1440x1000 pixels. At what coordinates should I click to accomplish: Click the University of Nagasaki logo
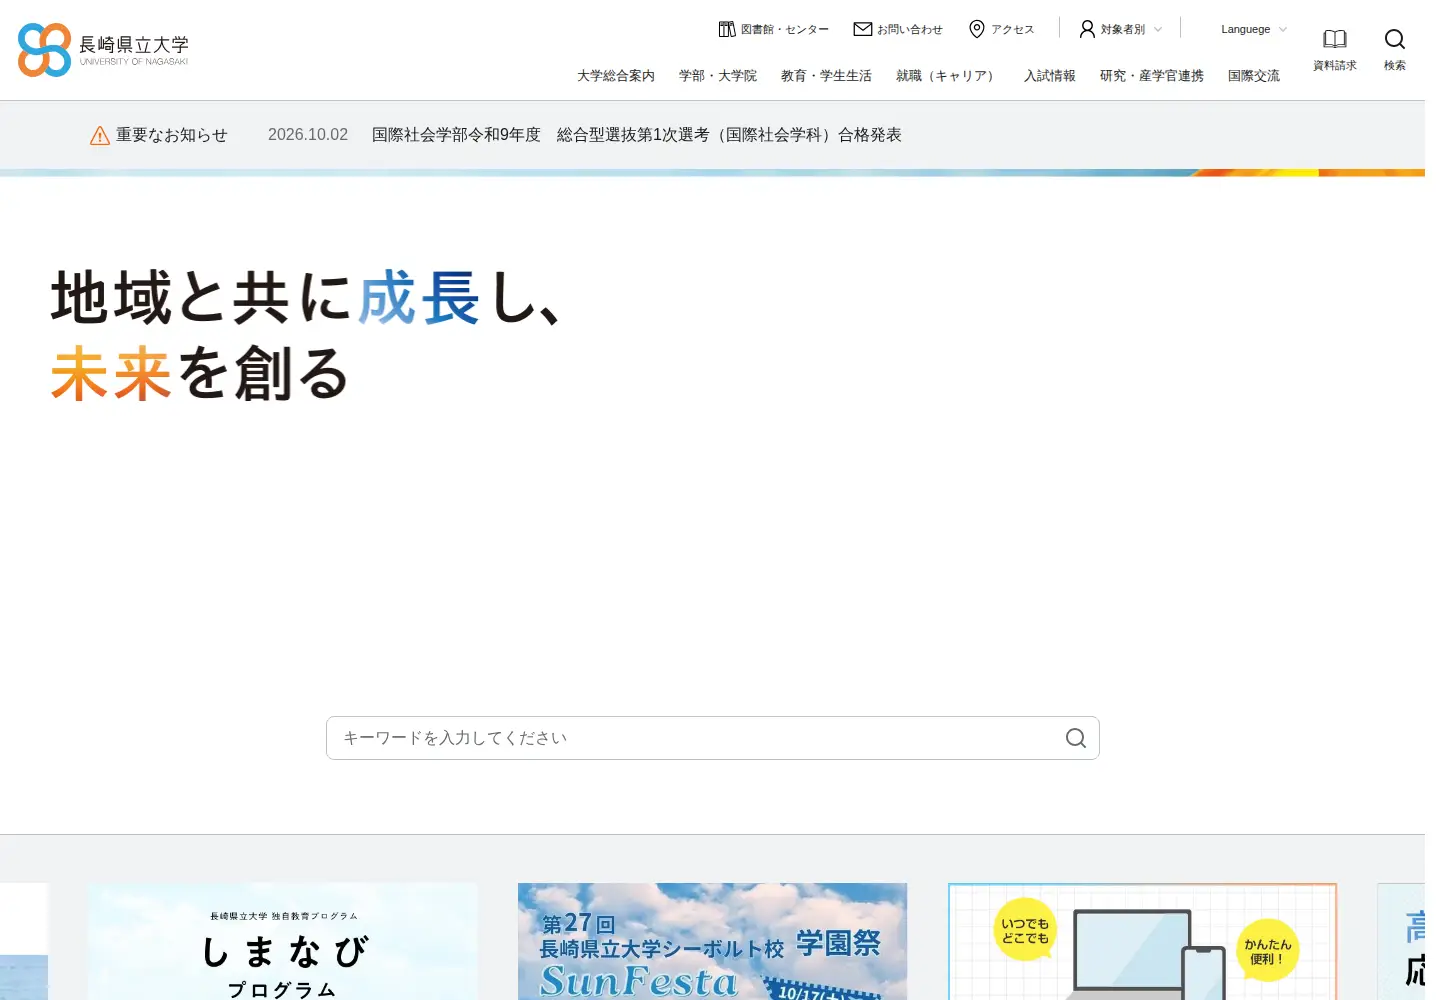pyautogui.click(x=103, y=50)
